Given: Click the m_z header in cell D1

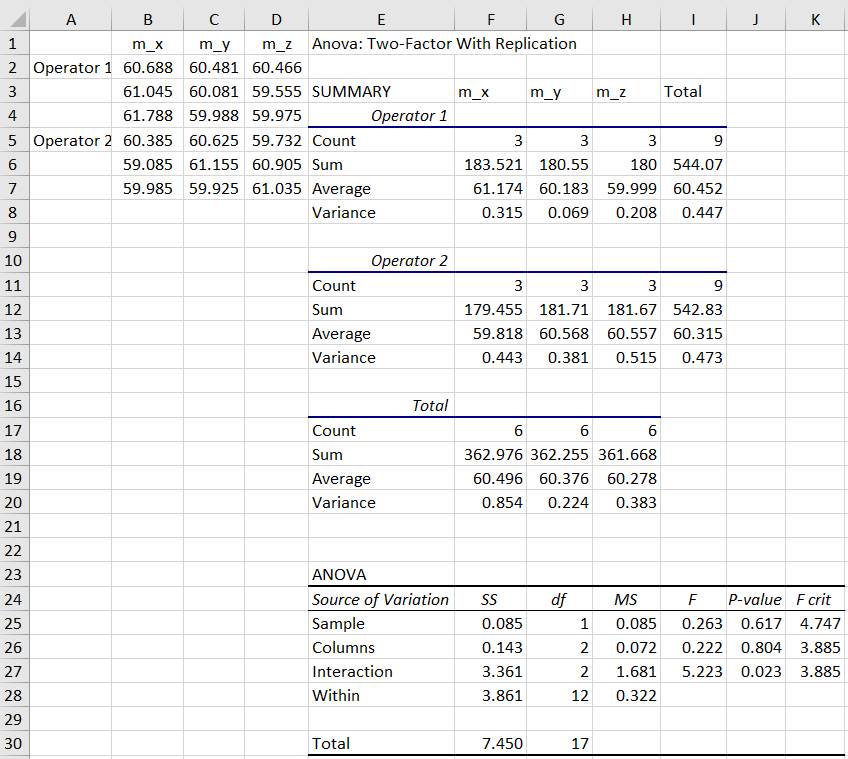Looking at the screenshot, I should [277, 44].
